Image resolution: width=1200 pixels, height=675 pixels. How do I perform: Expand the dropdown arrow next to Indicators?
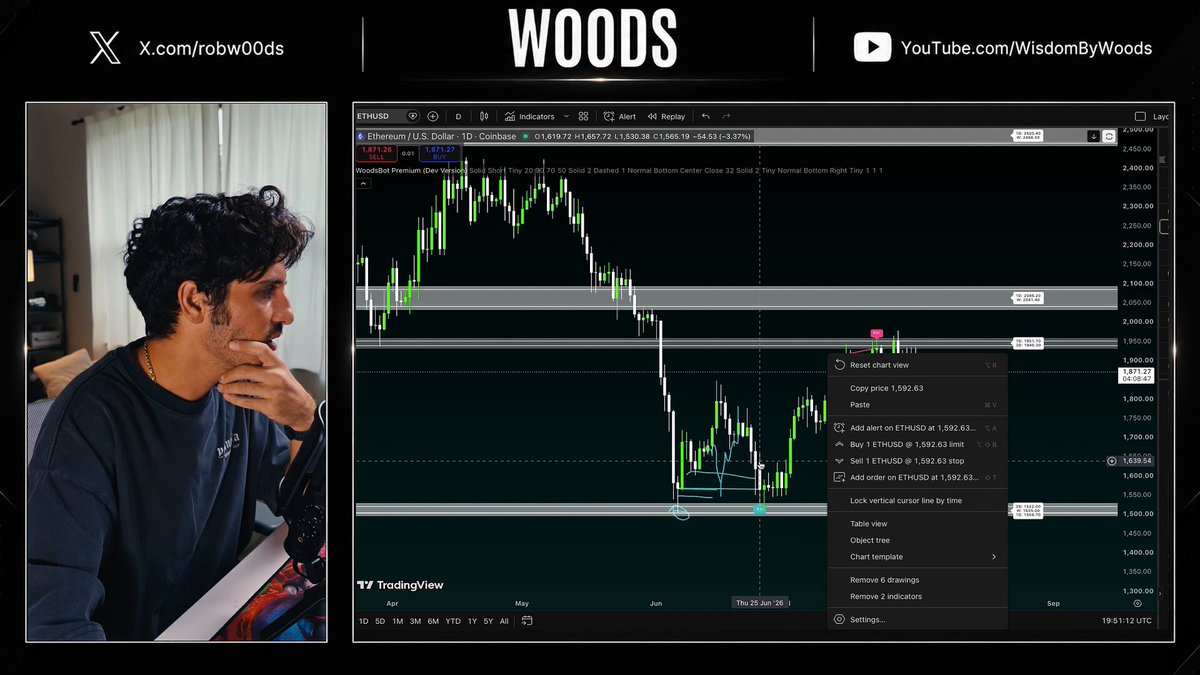point(567,116)
